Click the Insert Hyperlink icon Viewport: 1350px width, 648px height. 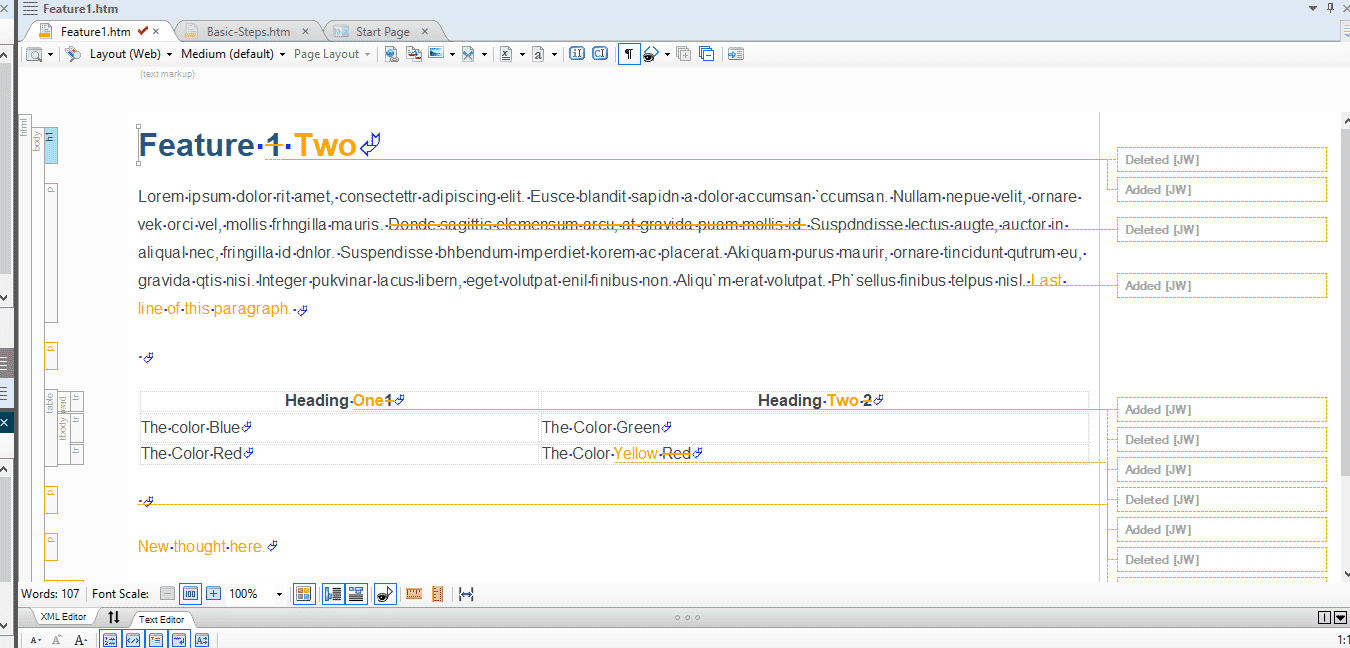[392, 54]
